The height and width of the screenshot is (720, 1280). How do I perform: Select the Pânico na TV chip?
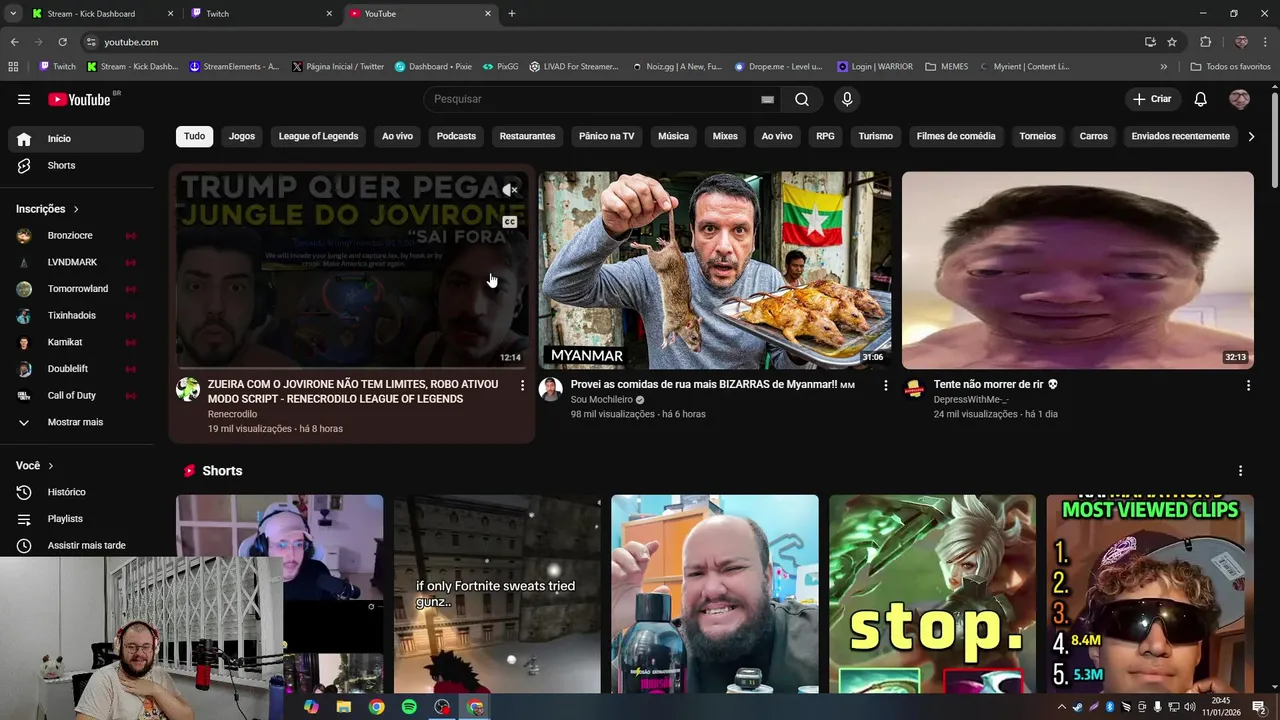pyautogui.click(x=607, y=136)
